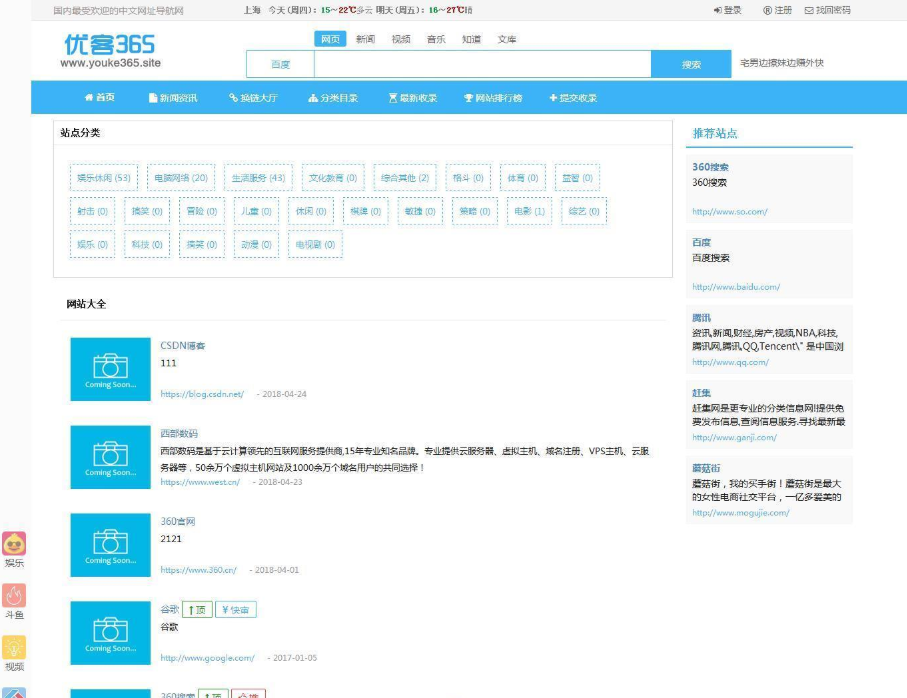Switch to the 文库 search tab
This screenshot has height=698, width=907.
(x=508, y=39)
